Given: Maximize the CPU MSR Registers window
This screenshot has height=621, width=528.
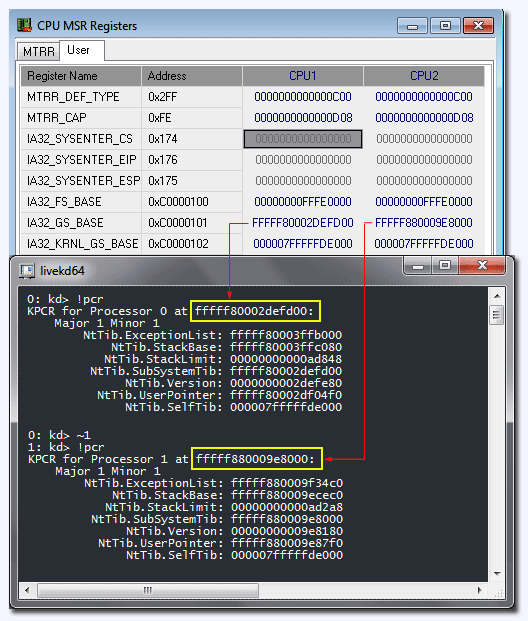Looking at the screenshot, I should coord(445,26).
